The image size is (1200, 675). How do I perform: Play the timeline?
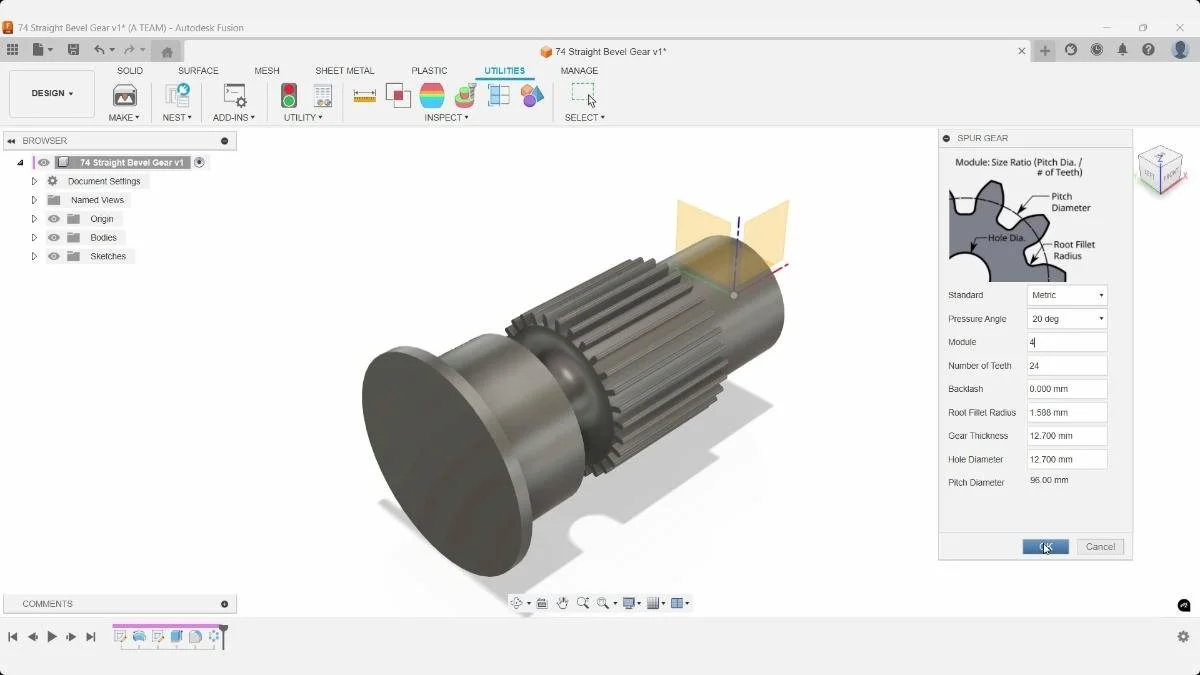pos(52,637)
